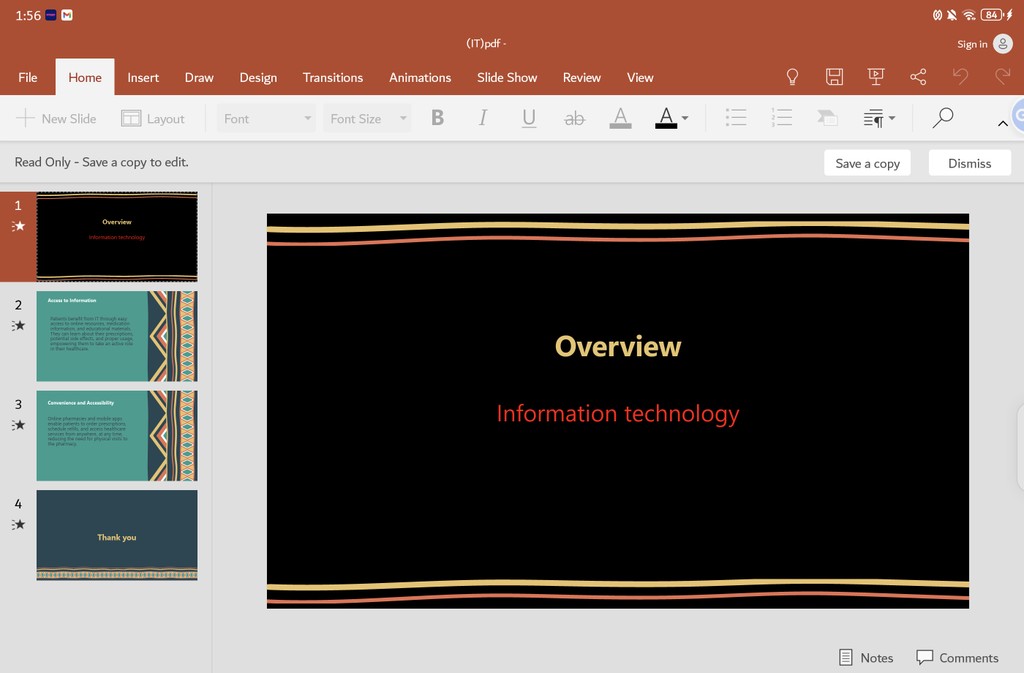Switch to the Transitions tab
1024x673 pixels.
pos(333,77)
